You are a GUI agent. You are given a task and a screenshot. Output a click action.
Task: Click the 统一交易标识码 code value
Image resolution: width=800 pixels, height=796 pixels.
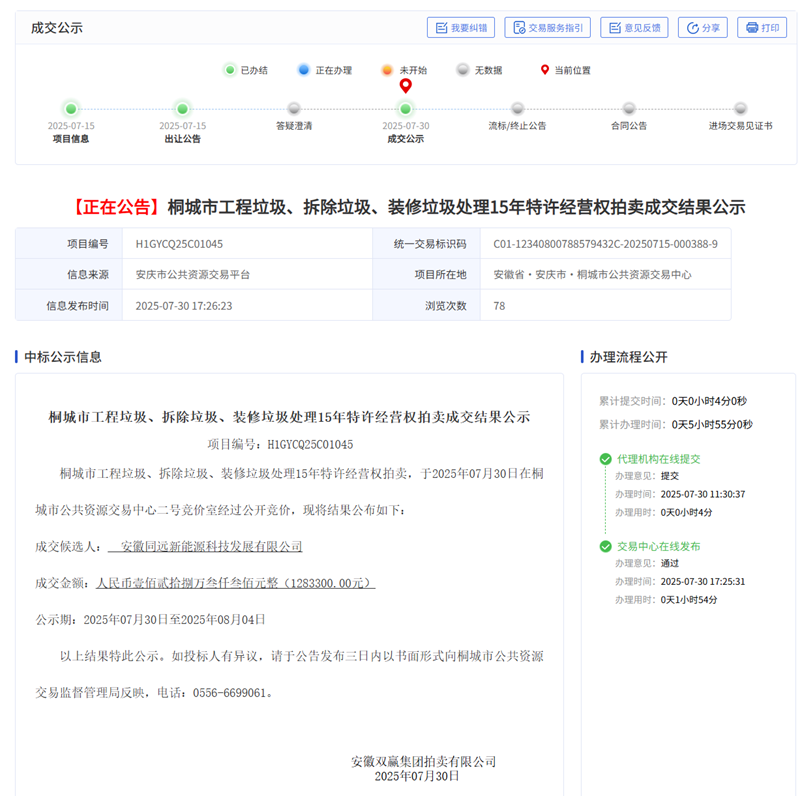[605, 244]
